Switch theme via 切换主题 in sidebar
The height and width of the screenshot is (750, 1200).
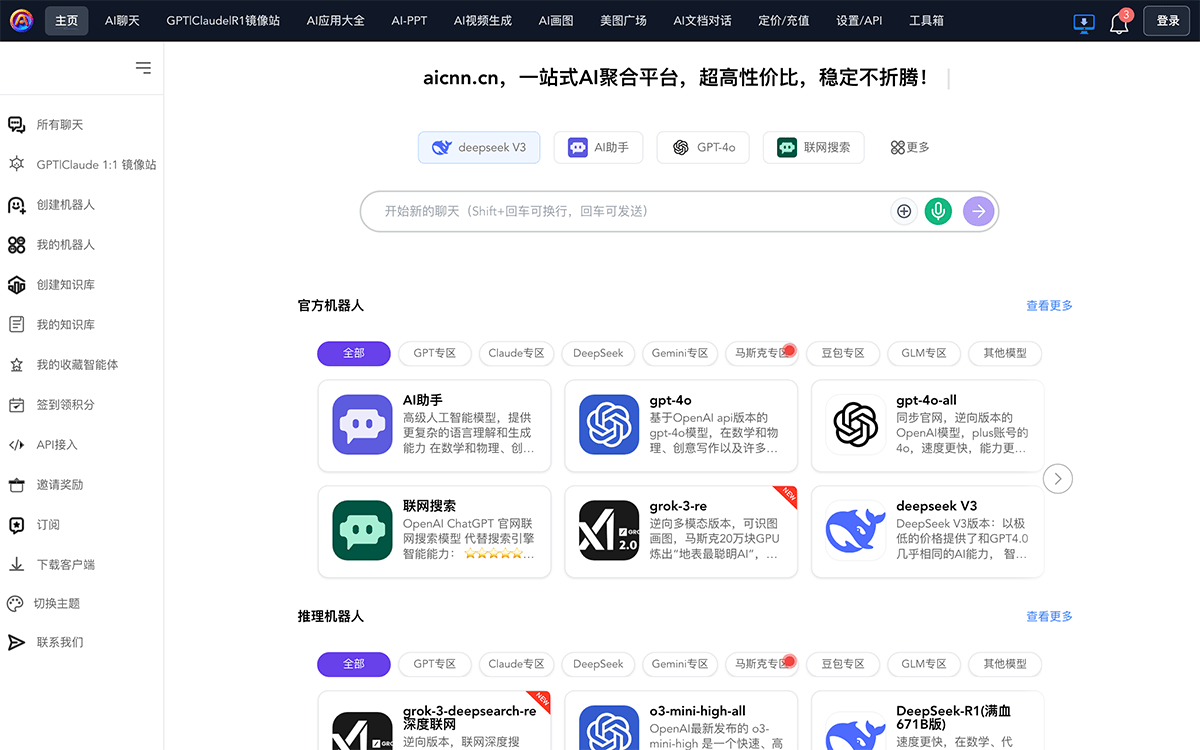pos(56,604)
